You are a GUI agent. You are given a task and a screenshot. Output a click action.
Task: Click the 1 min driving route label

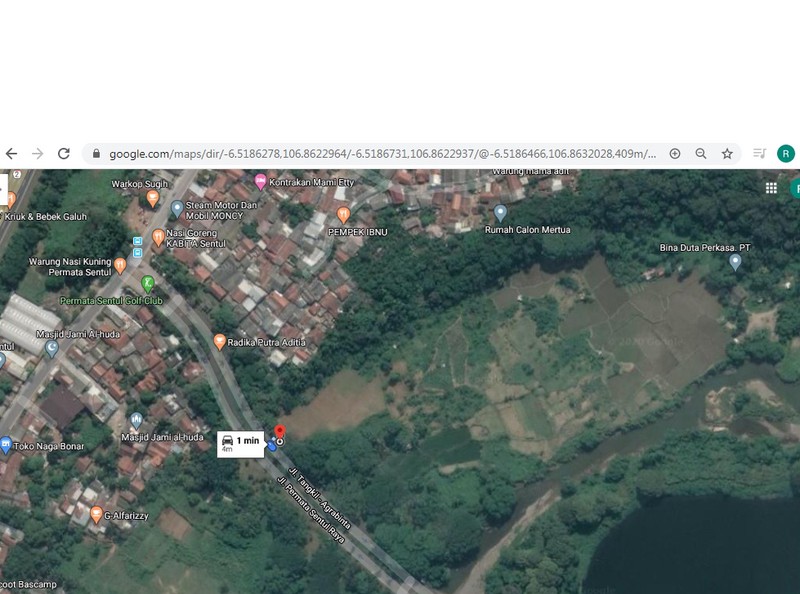[241, 444]
